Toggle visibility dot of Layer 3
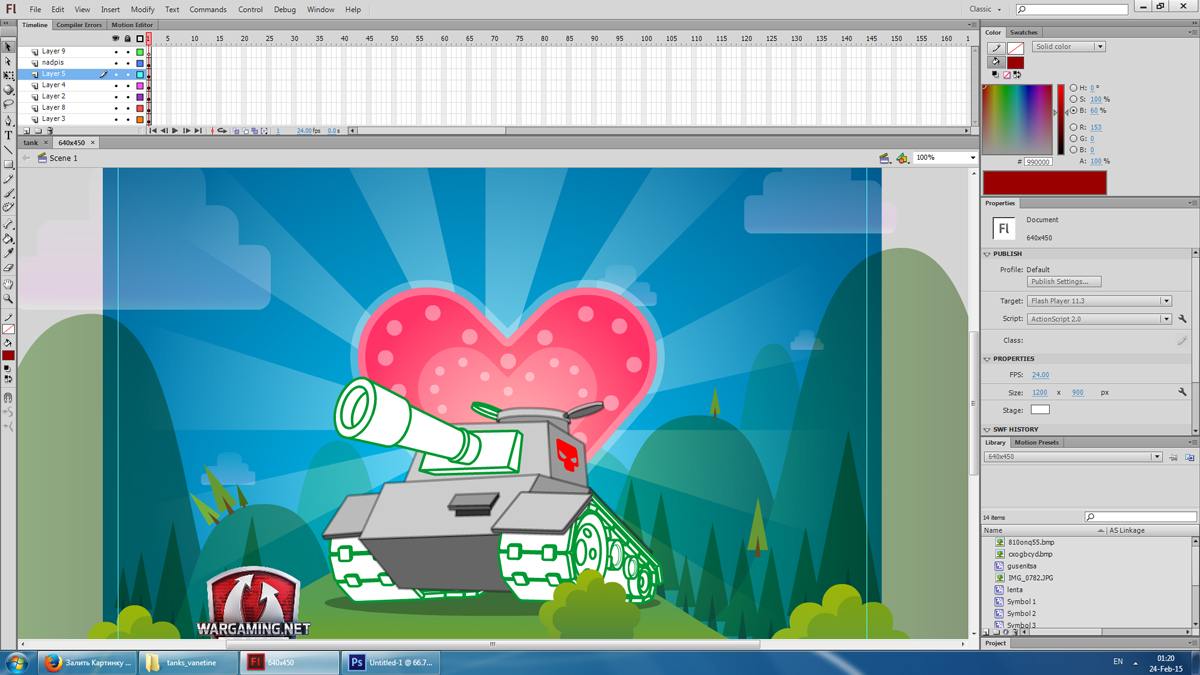Viewport: 1200px width, 675px height. click(116, 119)
